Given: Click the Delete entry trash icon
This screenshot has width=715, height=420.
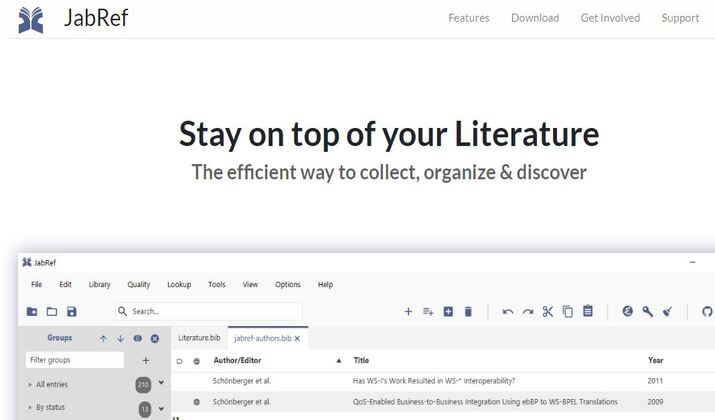Looking at the screenshot, I should point(468,311).
